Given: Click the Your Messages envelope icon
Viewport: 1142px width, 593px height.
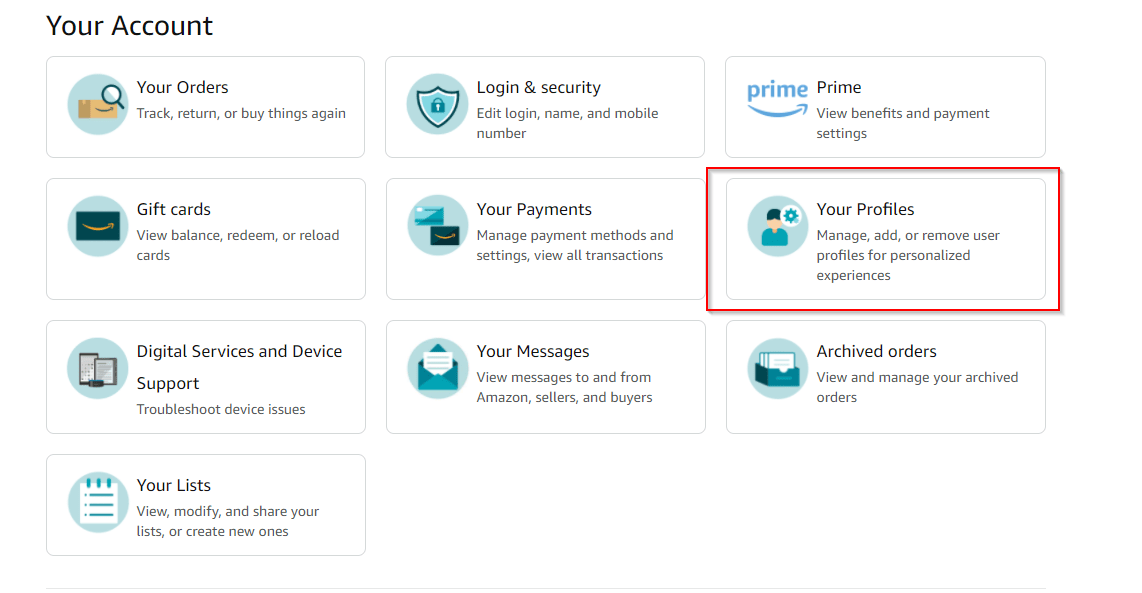Looking at the screenshot, I should tap(437, 368).
